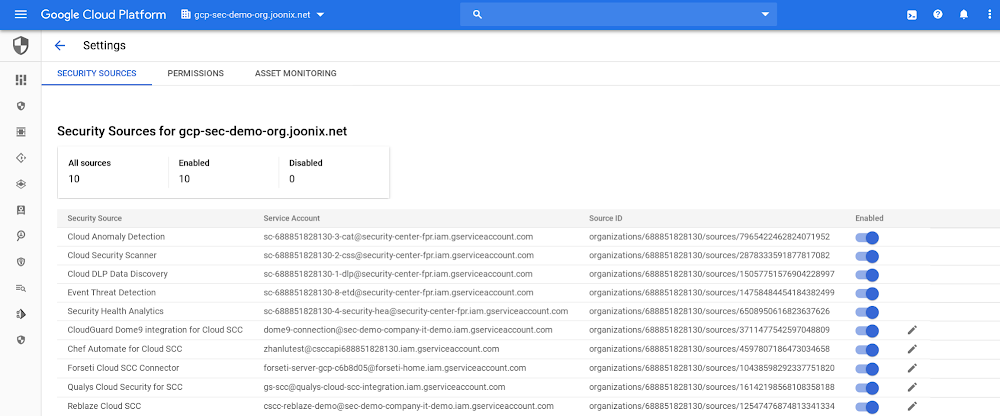Go back using the Settings arrow
The width and height of the screenshot is (1000, 416).
[x=60, y=45]
